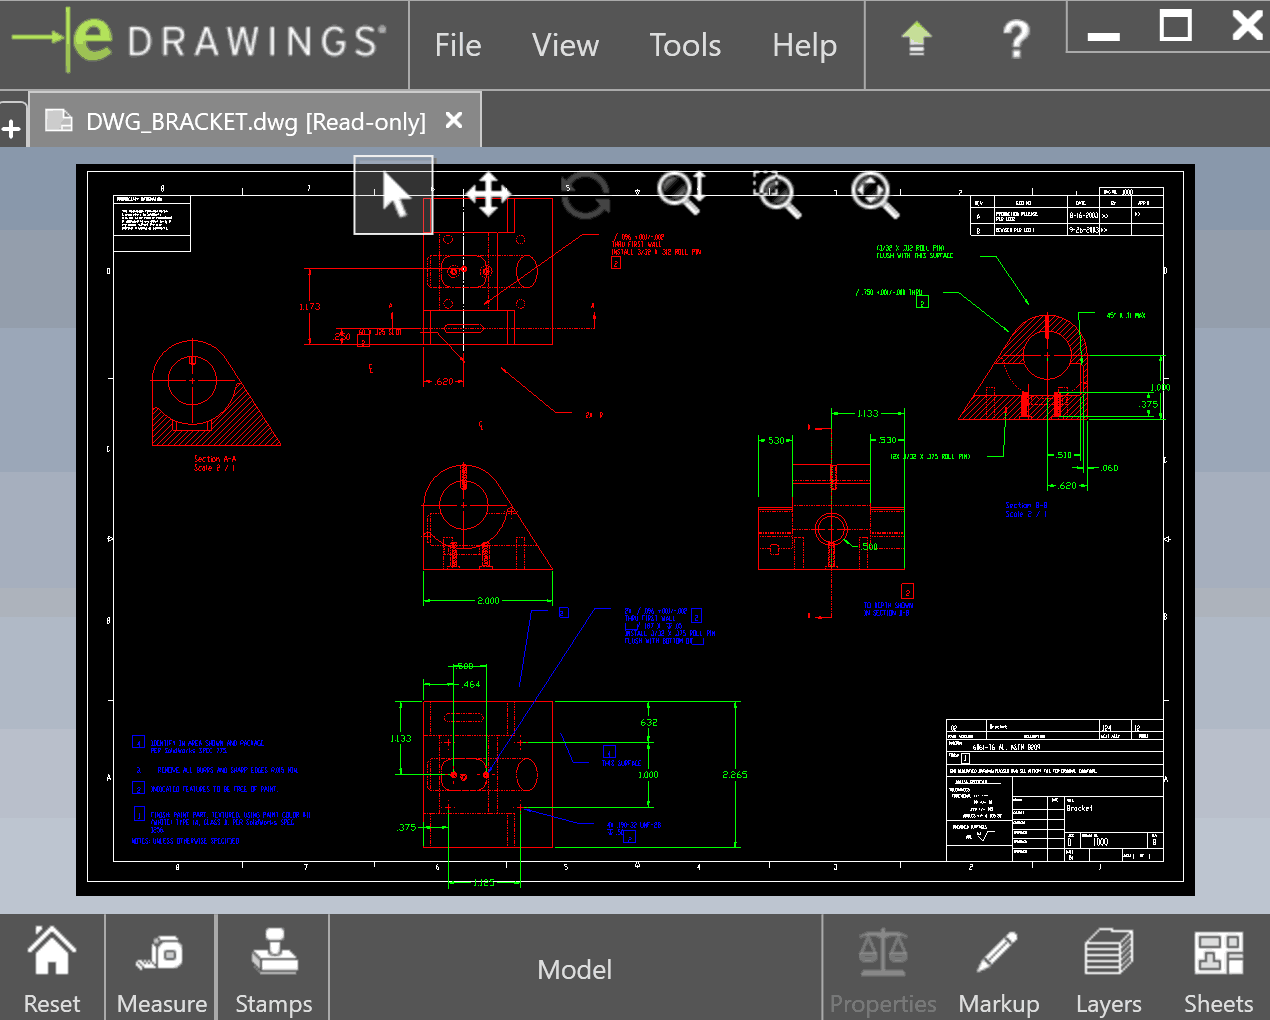Close the DWG_BRACKET.dwg tab

coord(454,120)
